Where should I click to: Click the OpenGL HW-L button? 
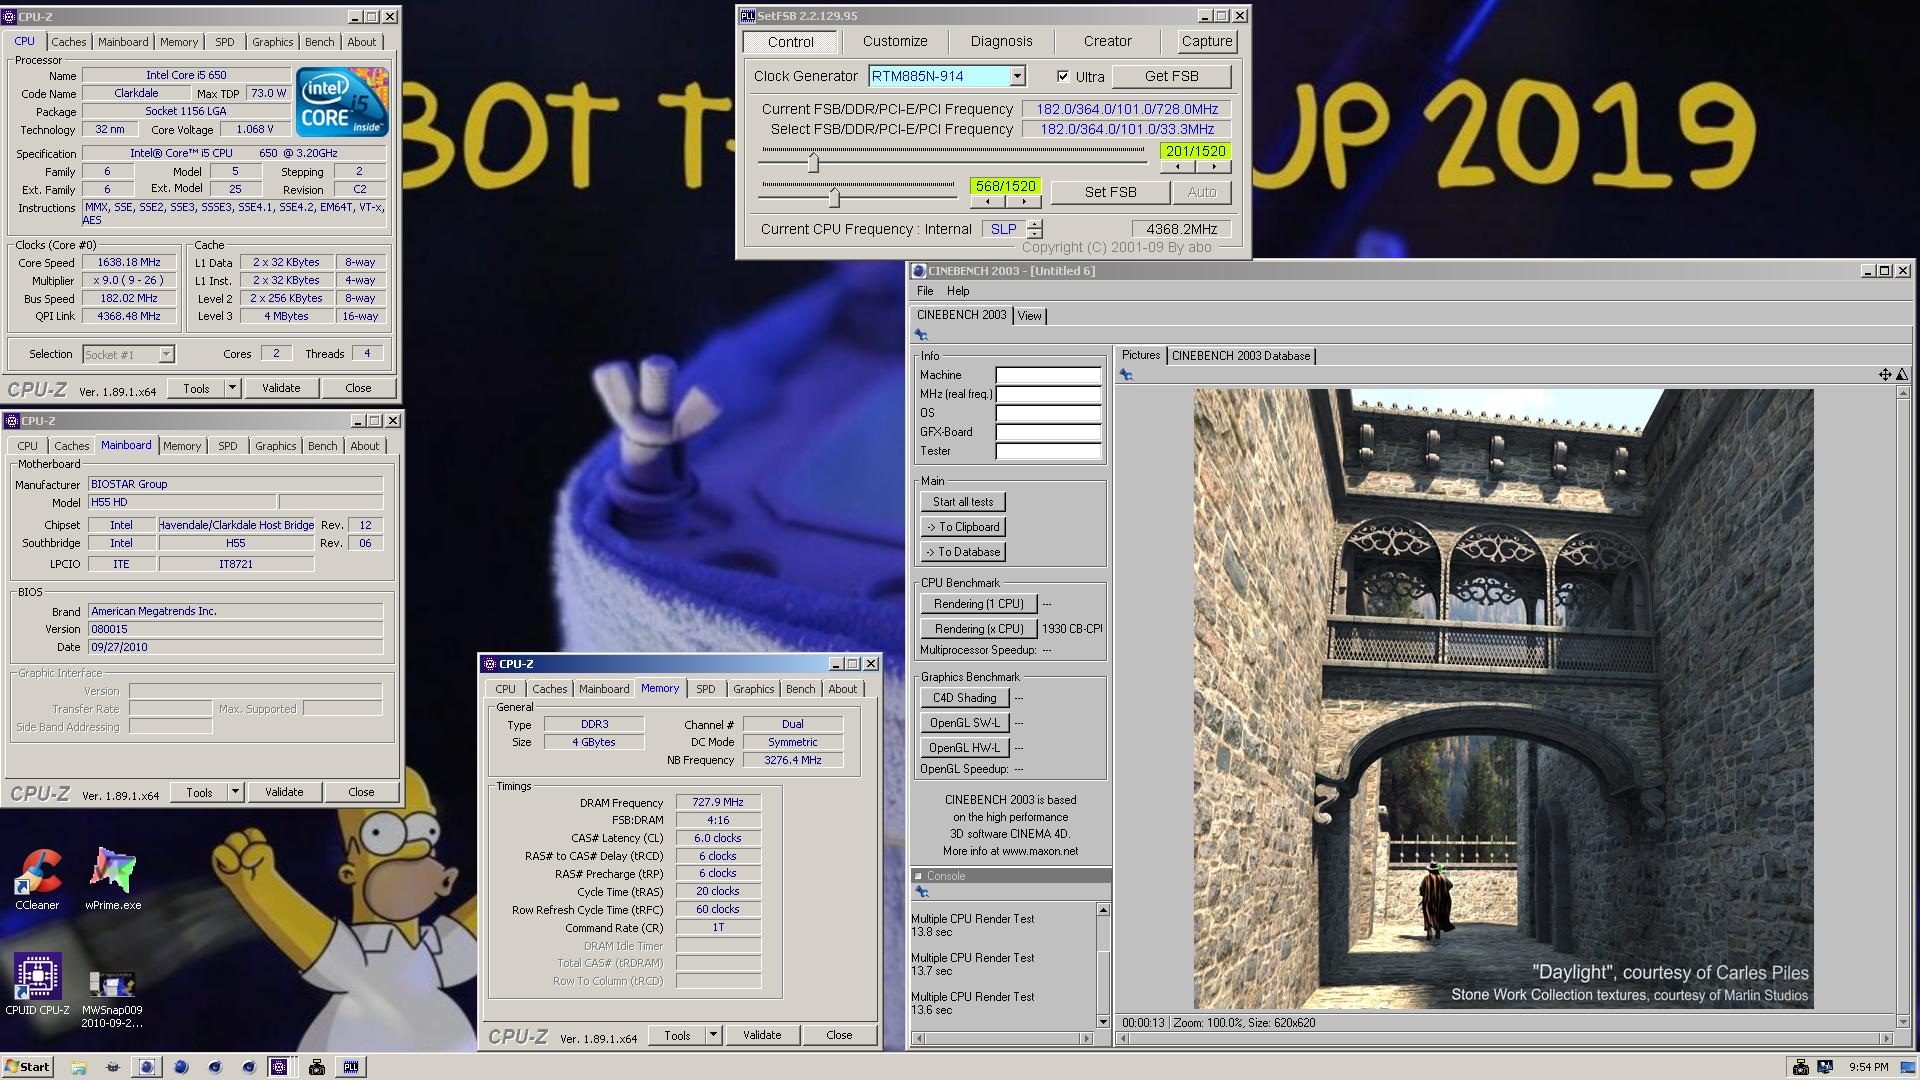pos(964,748)
